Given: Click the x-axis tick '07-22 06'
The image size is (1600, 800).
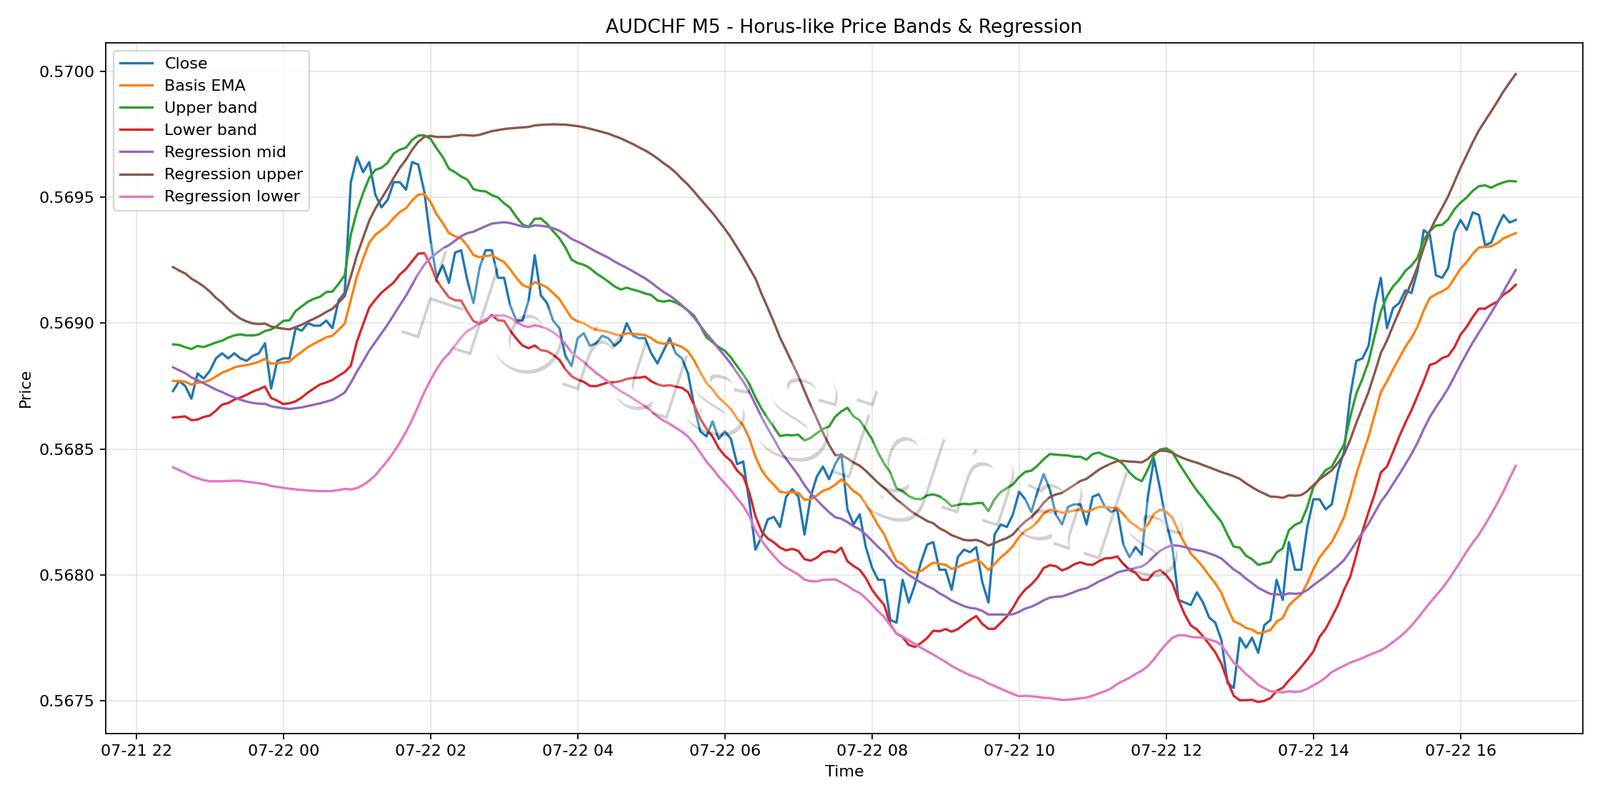Looking at the screenshot, I should coord(724,749).
